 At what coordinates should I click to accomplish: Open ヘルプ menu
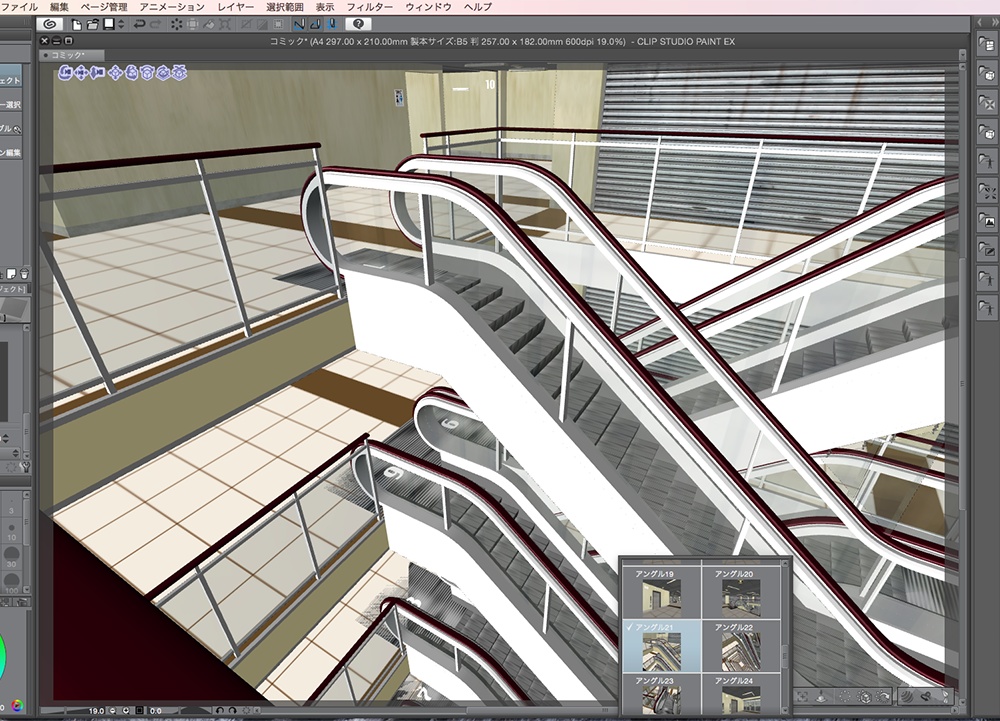click(x=478, y=7)
